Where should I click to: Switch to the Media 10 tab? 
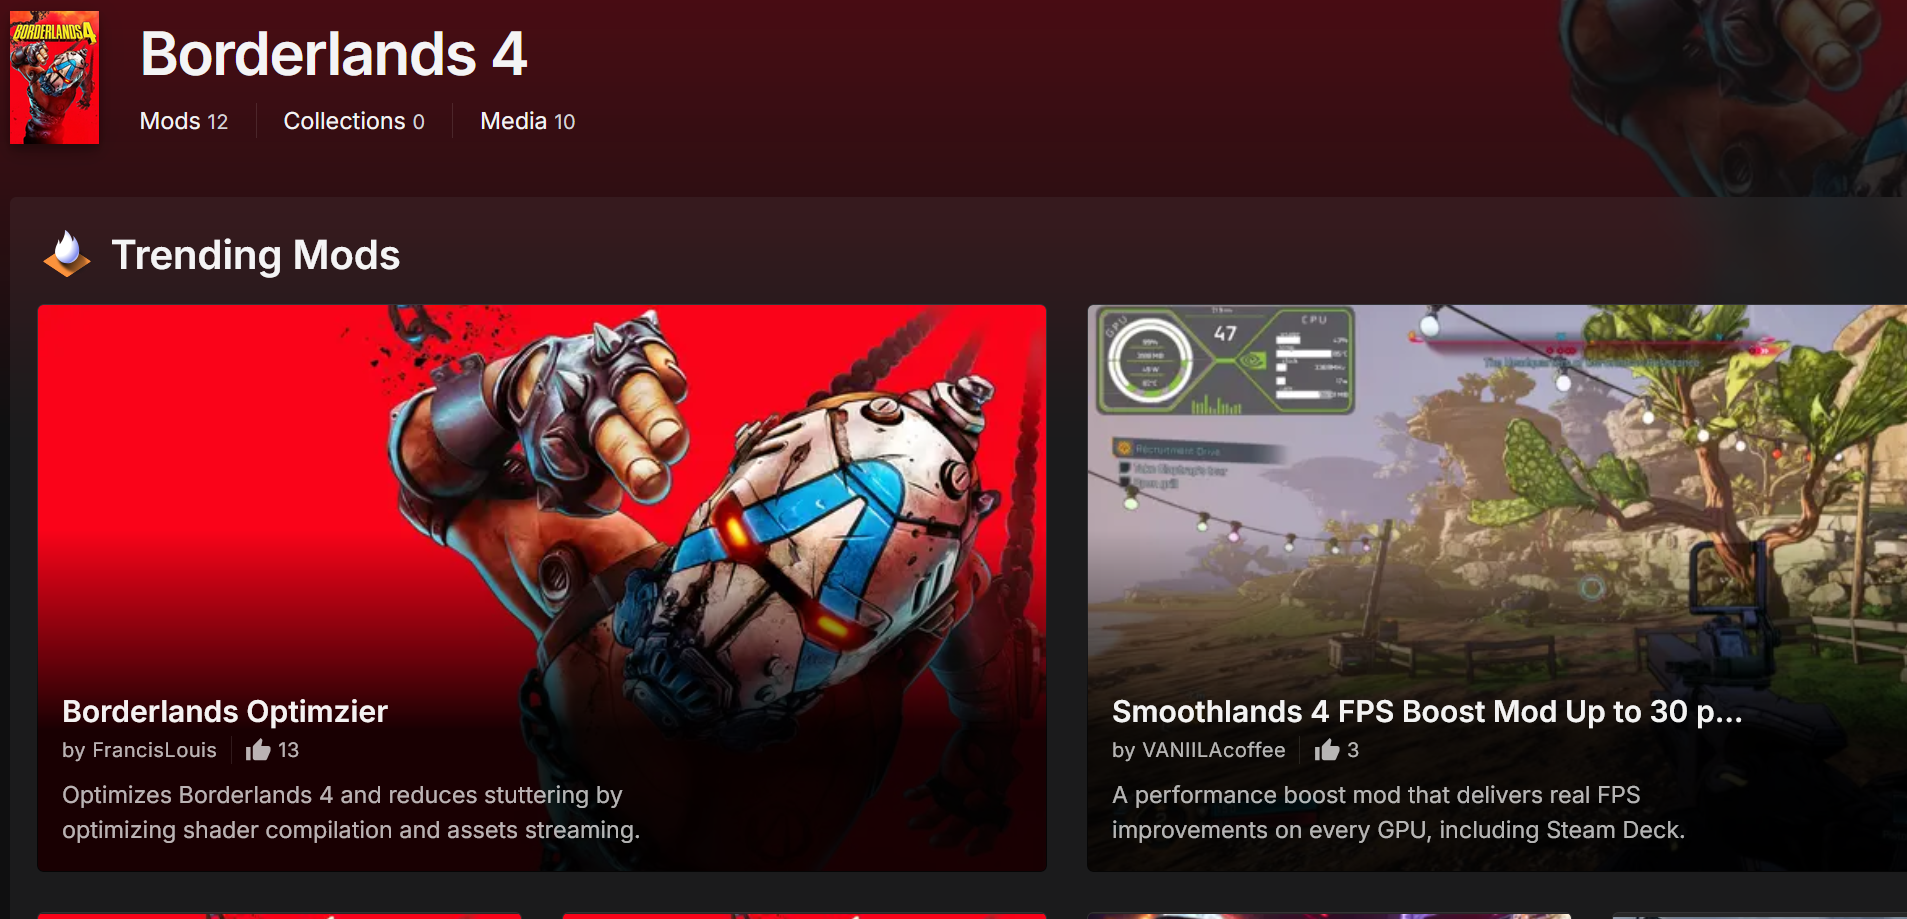527,121
